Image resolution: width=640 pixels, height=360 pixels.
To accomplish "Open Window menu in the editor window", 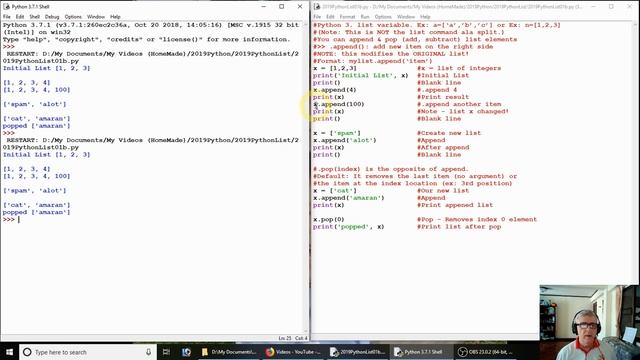I will 406,17.
